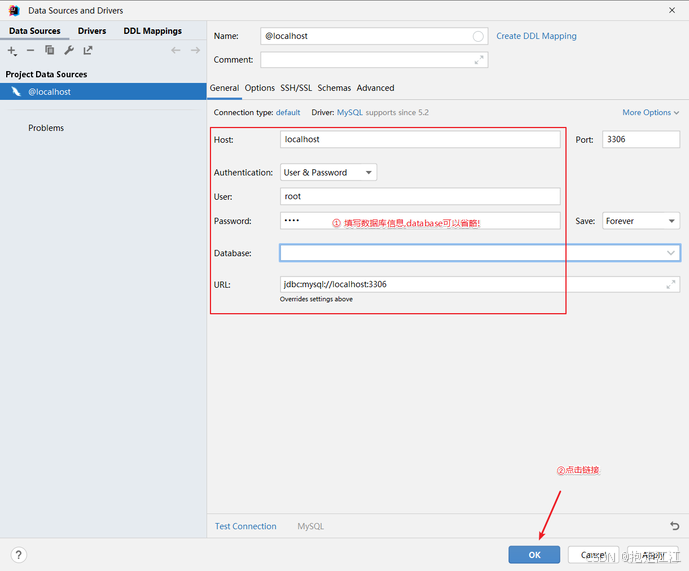This screenshot has width=689, height=571.
Task: Click the Host input field
Action: [420, 139]
